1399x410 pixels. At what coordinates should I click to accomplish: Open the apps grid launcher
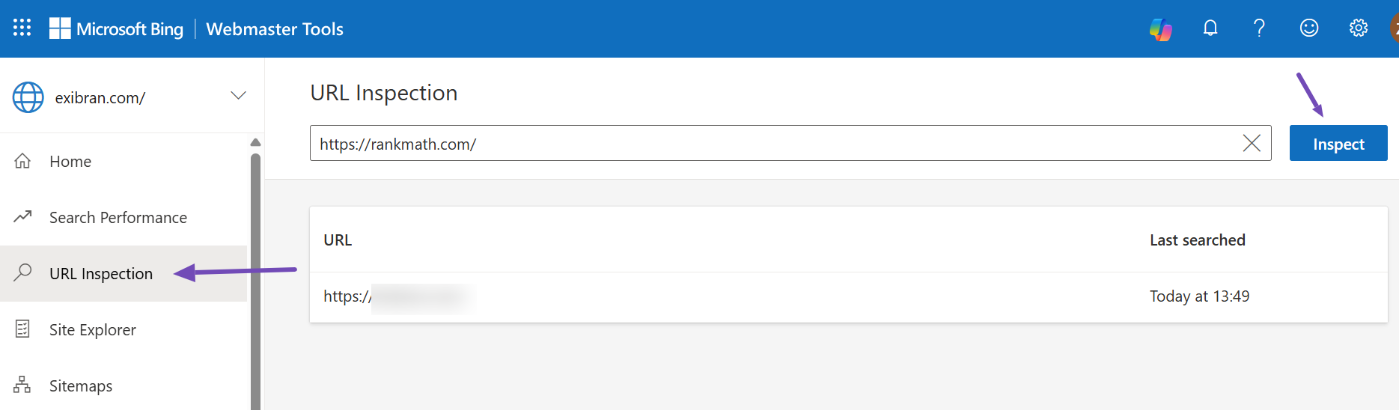(22, 28)
